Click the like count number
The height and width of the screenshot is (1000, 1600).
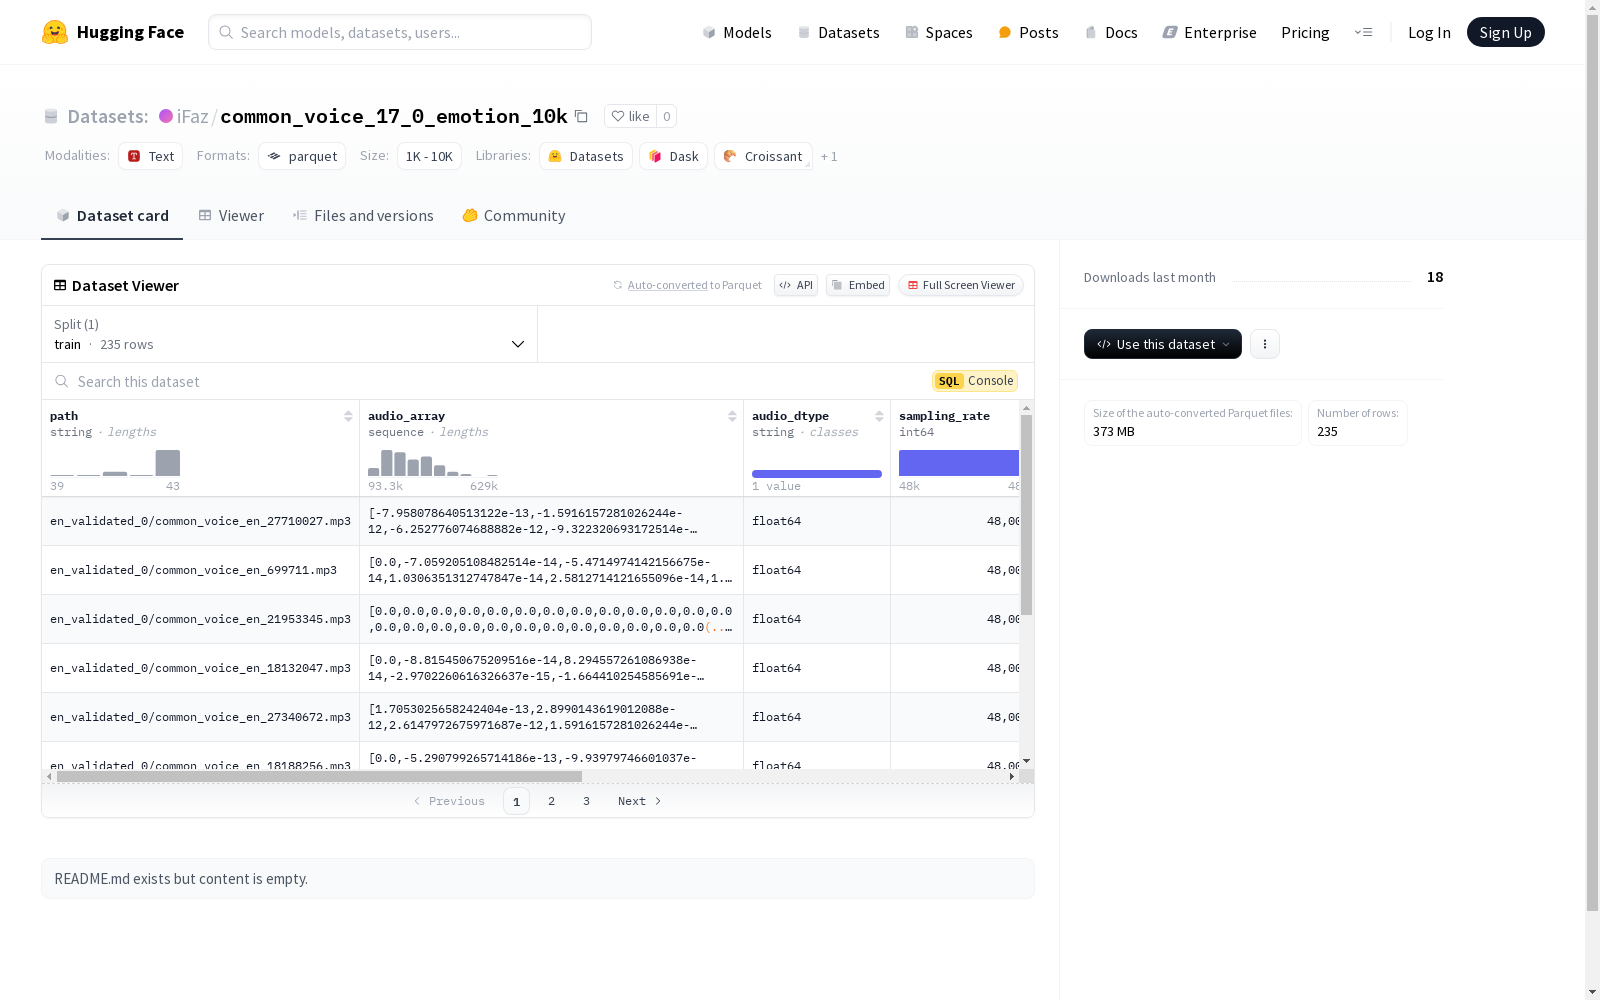click(x=667, y=116)
